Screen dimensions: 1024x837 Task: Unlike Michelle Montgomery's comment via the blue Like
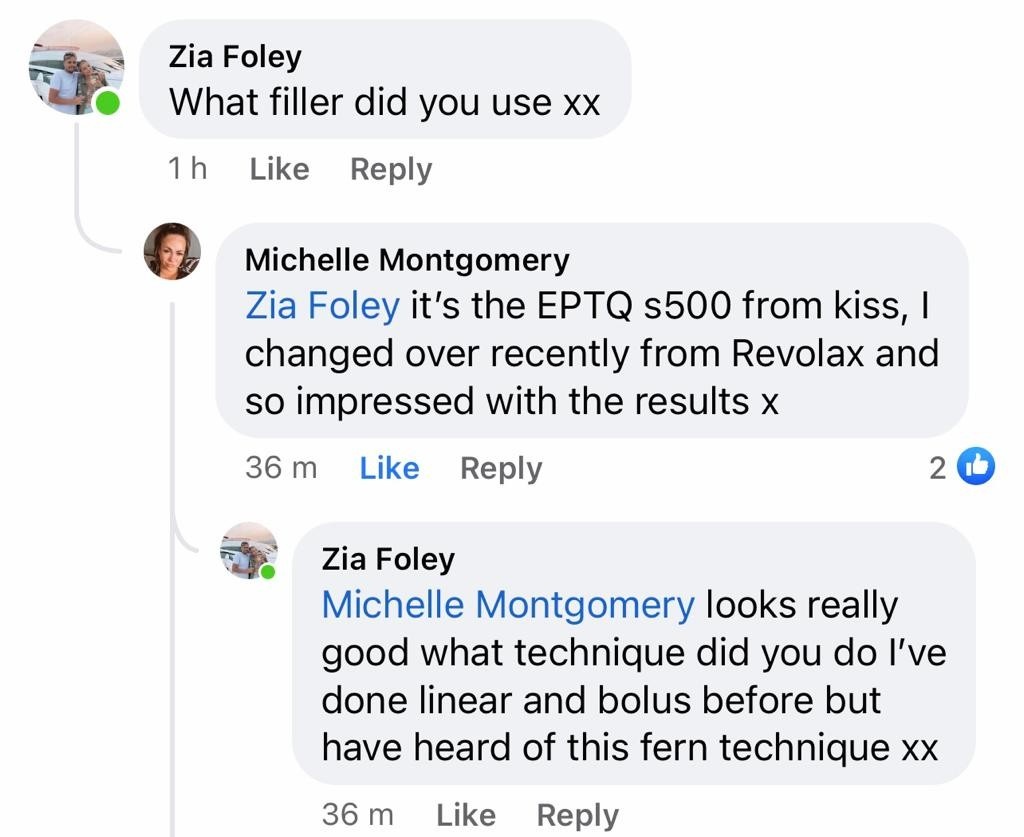[x=389, y=467]
